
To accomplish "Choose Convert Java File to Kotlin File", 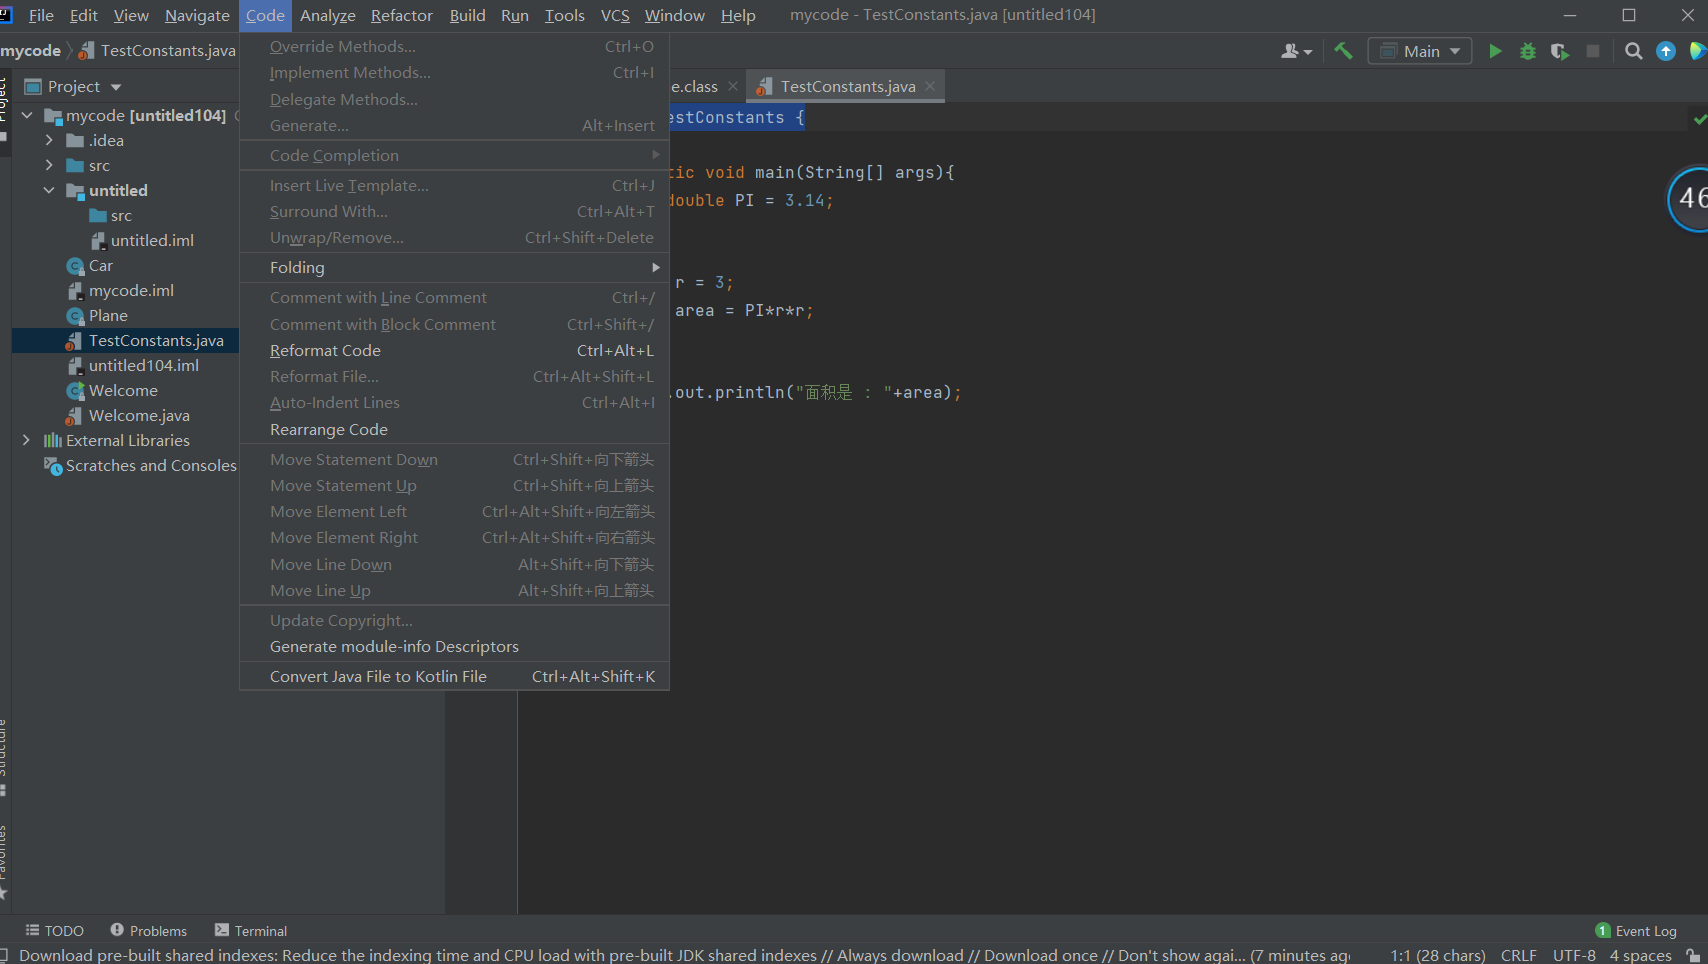I will 454,677.
